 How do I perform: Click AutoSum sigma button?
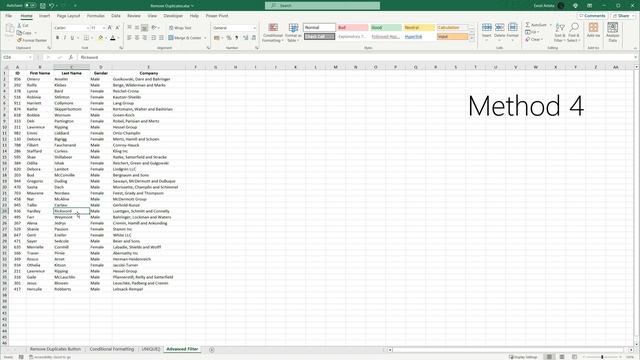click(x=536, y=25)
